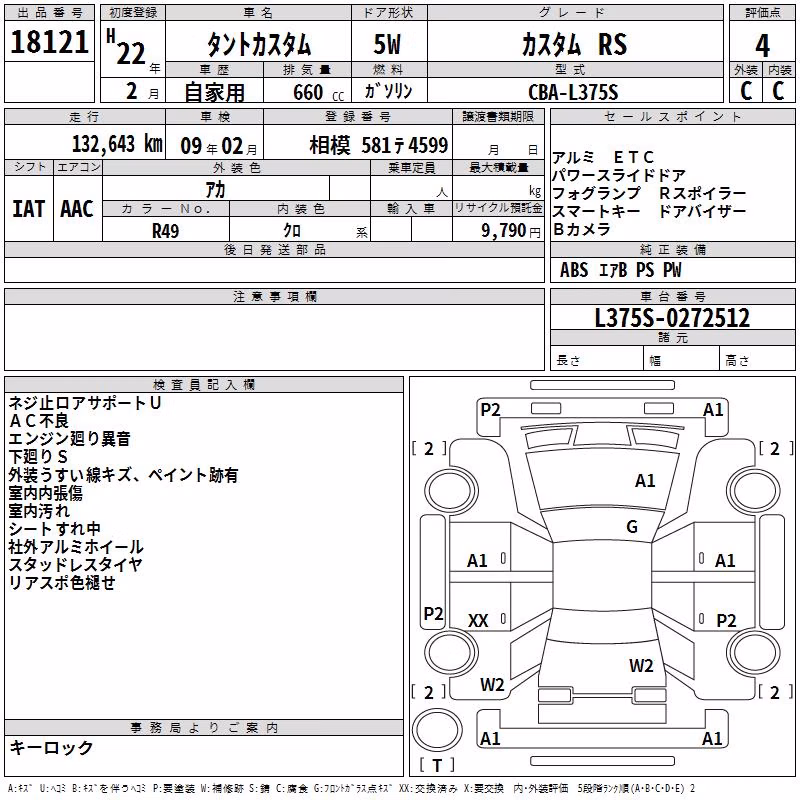Select the vehicle history value 自家用
Screen dimensions: 800x800
[214, 92]
